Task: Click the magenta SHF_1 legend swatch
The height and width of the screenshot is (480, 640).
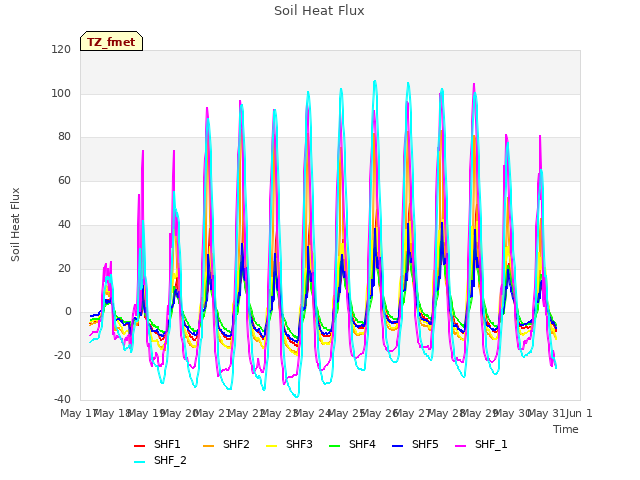Action: tap(460, 446)
